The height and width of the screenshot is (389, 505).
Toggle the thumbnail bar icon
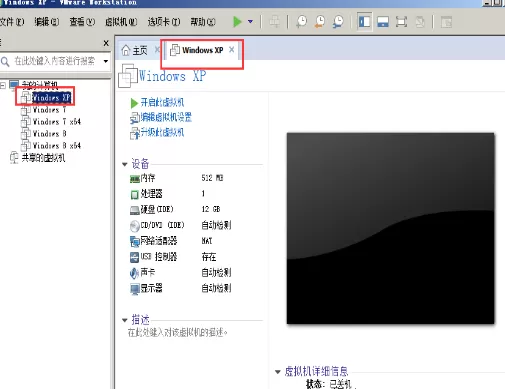pyautogui.click(x=383, y=22)
